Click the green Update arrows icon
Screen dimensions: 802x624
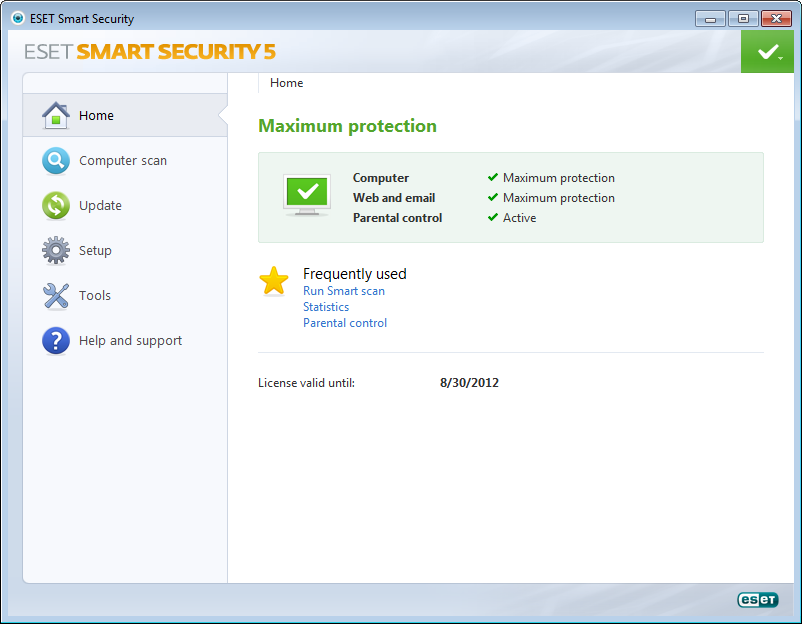coord(56,206)
